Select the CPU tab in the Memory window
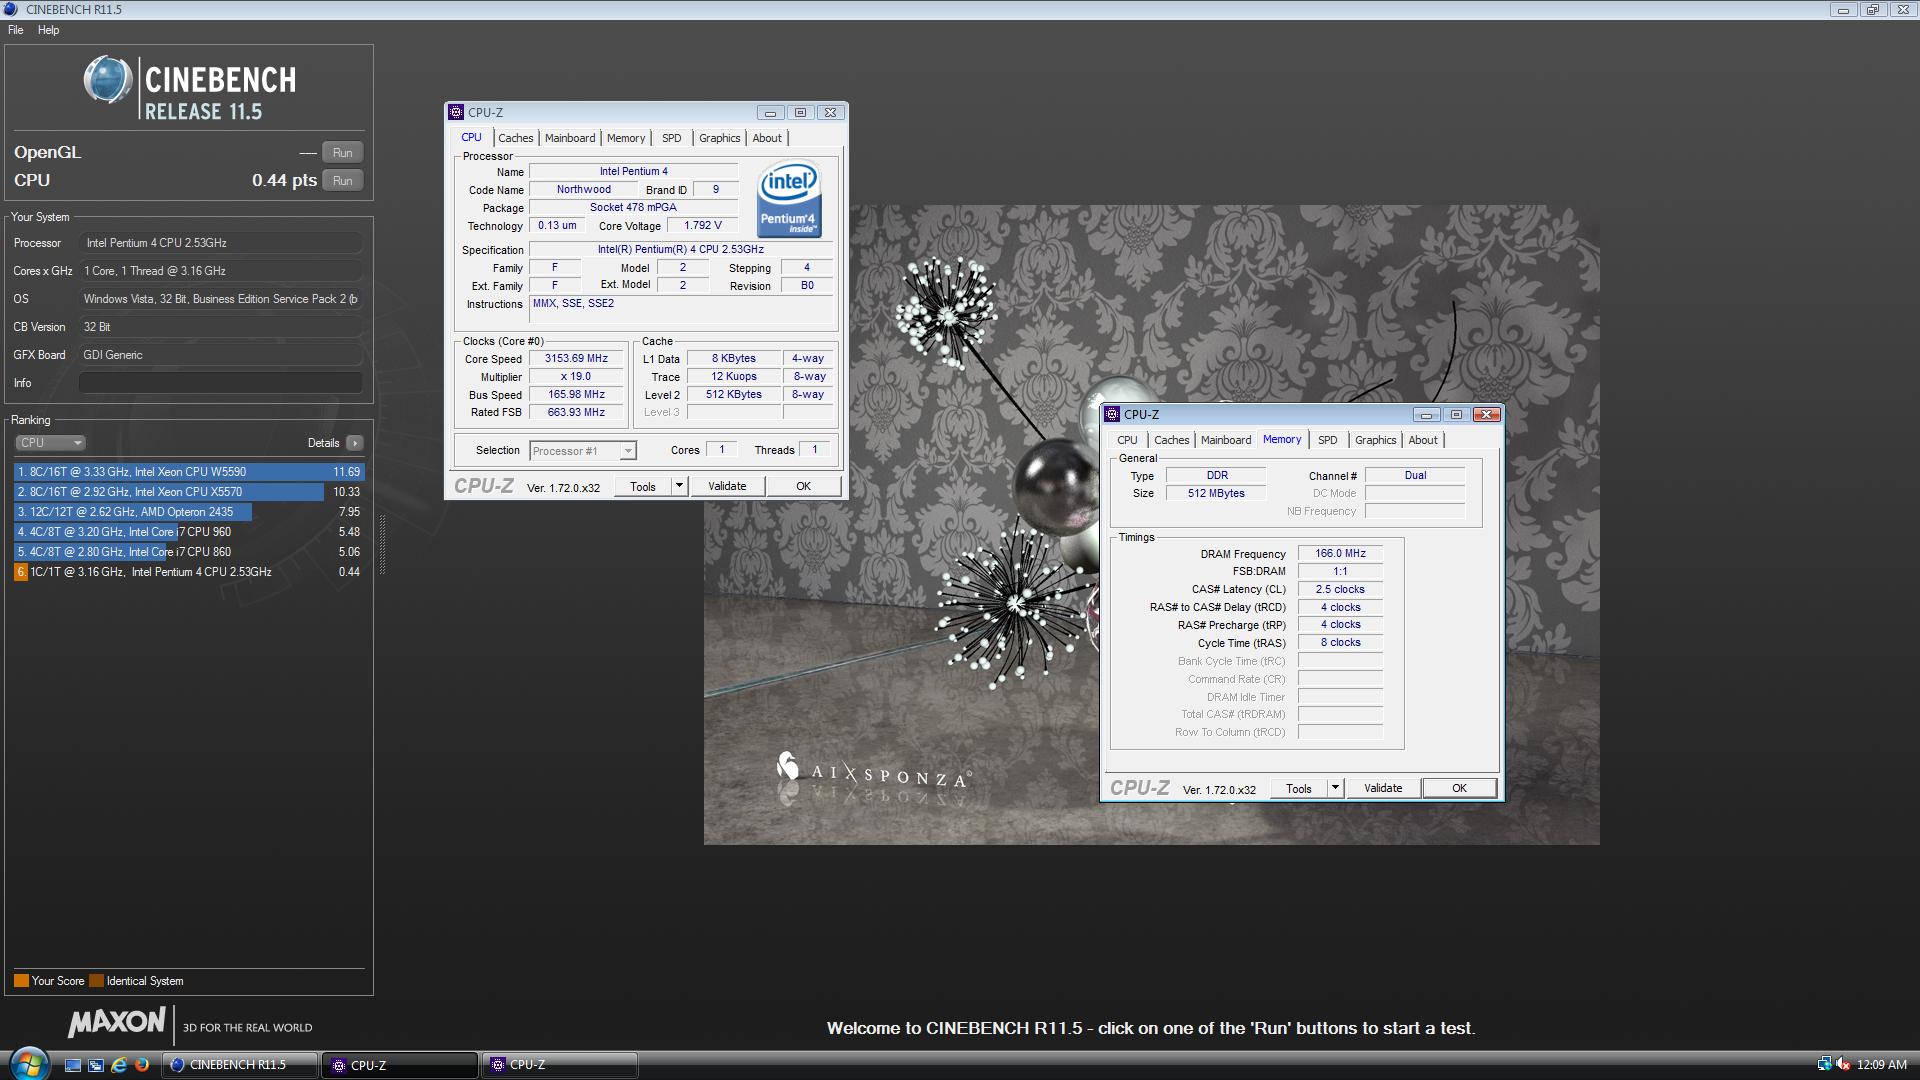Image resolution: width=1920 pixels, height=1080 pixels. coord(1127,440)
